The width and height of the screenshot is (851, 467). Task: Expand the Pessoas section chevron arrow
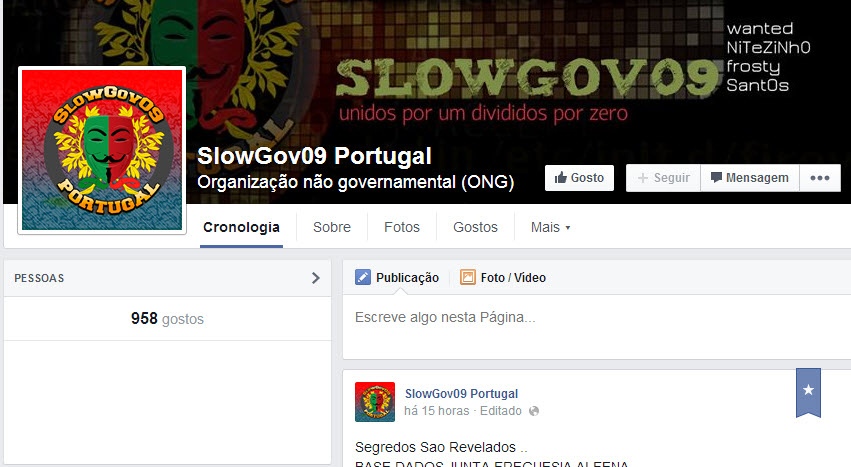(x=315, y=278)
